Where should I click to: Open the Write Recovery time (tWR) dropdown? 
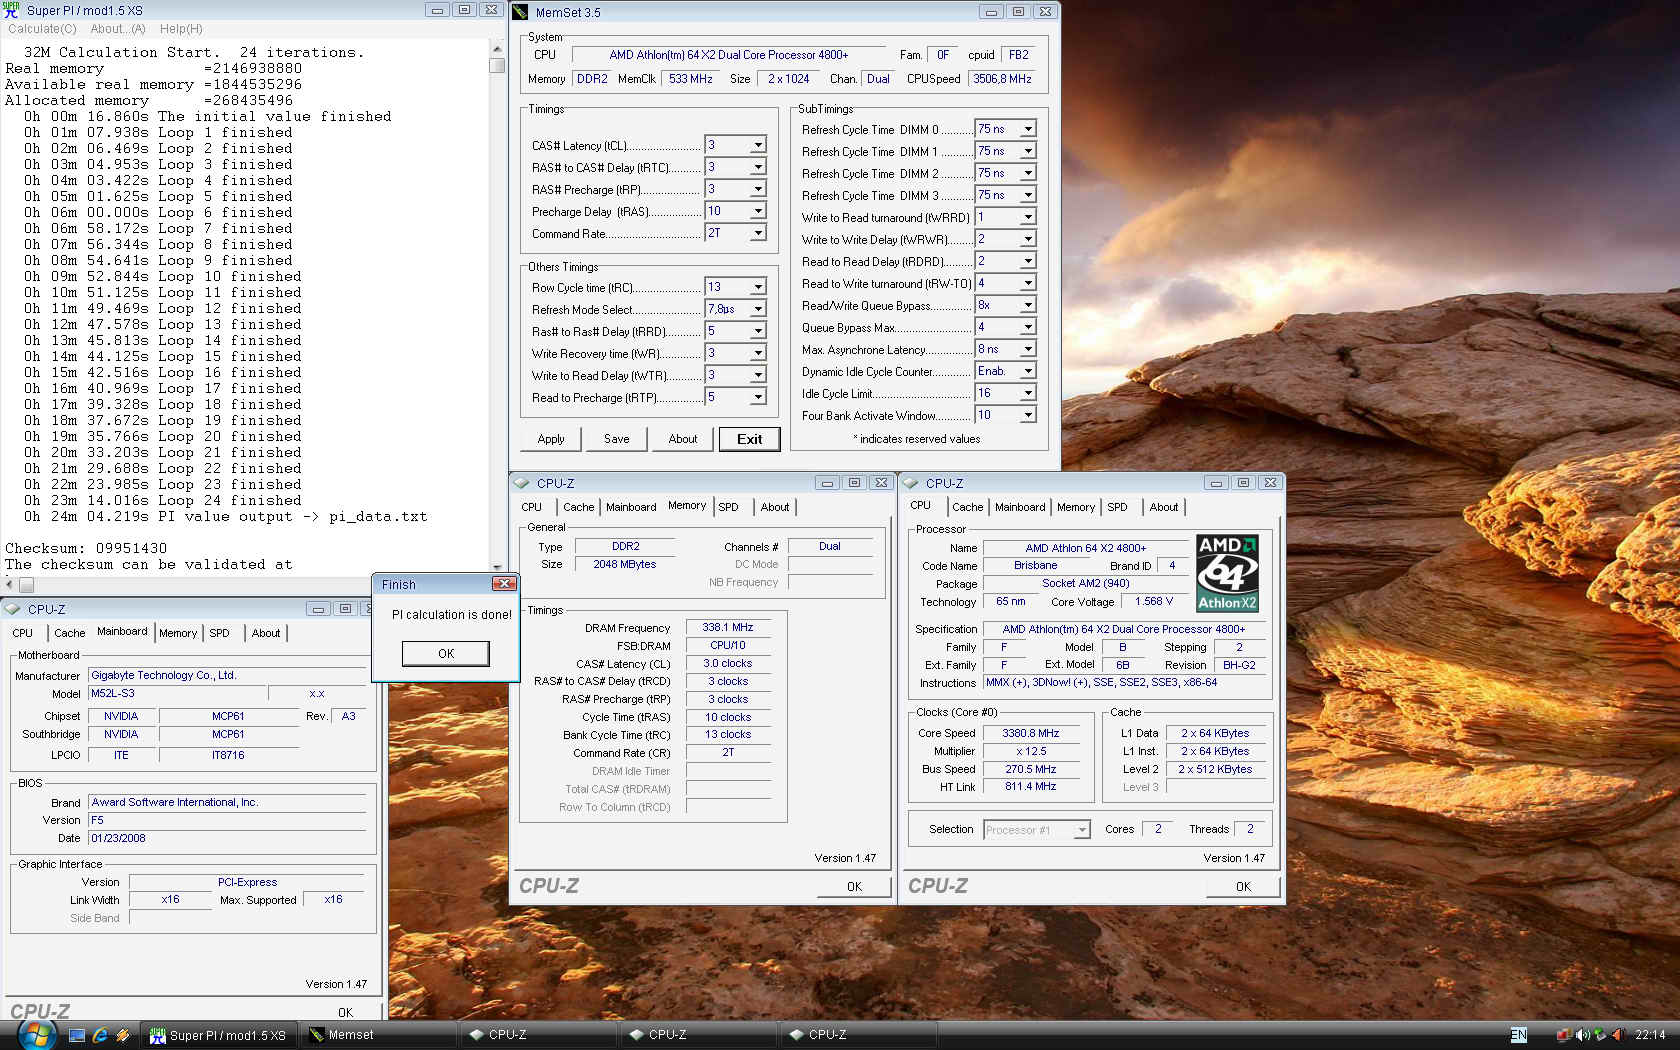pos(758,353)
